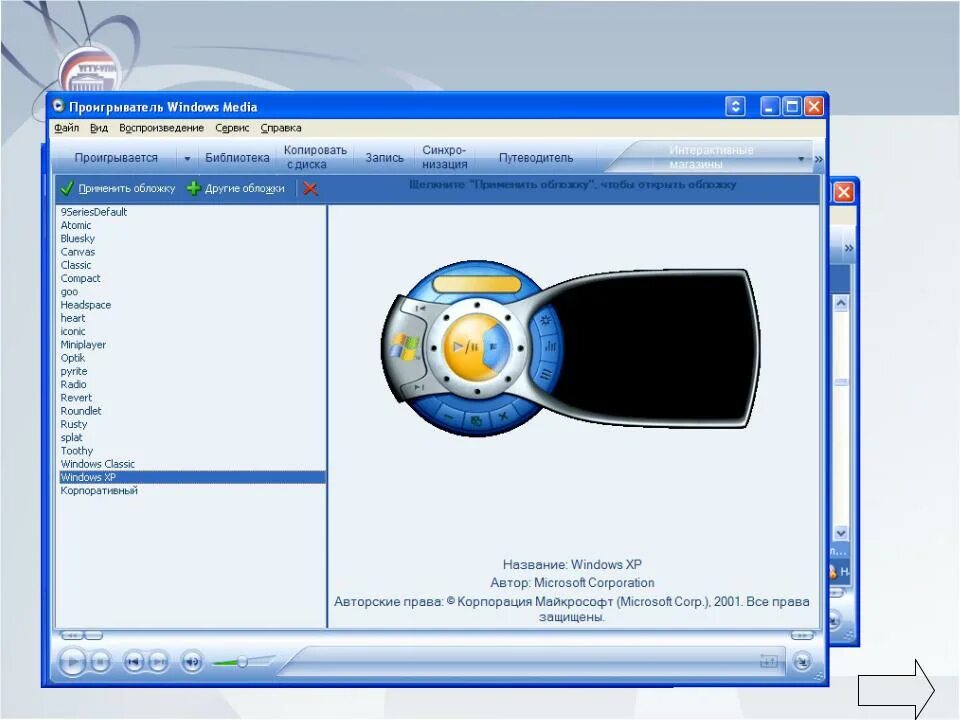The height and width of the screenshot is (720, 960).
Task: Open Сервис menu
Action: (232, 128)
